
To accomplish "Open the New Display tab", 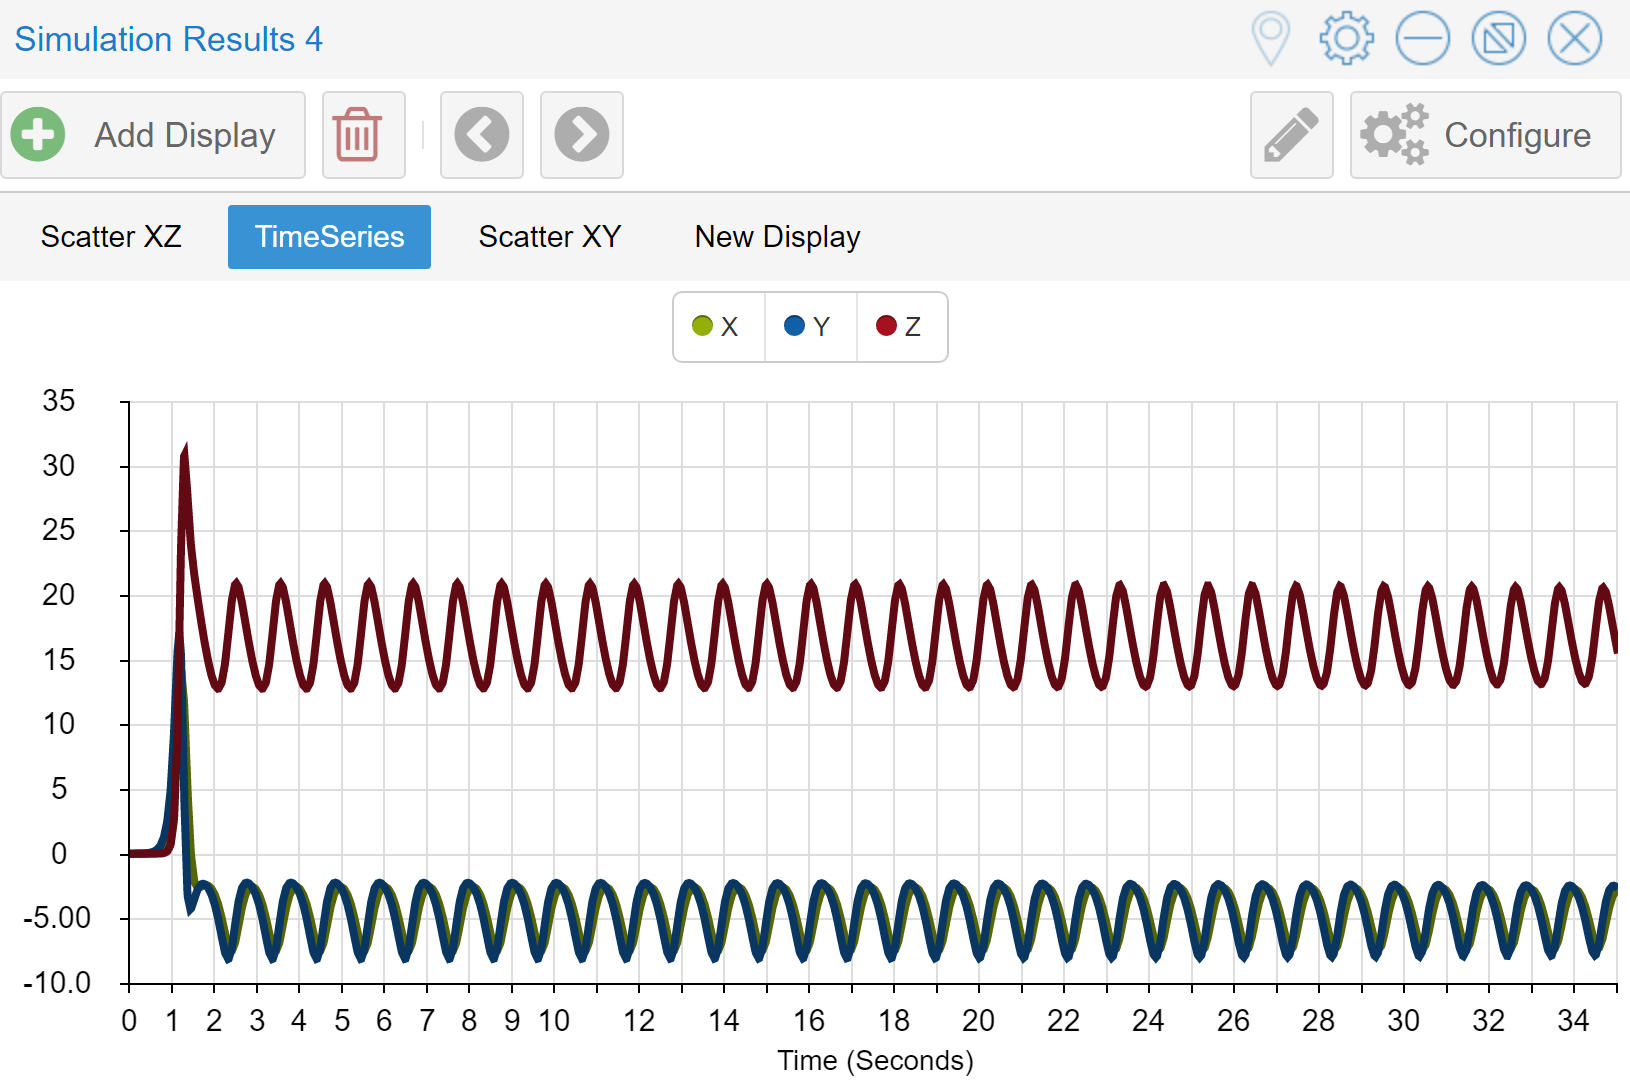I will click(x=777, y=237).
